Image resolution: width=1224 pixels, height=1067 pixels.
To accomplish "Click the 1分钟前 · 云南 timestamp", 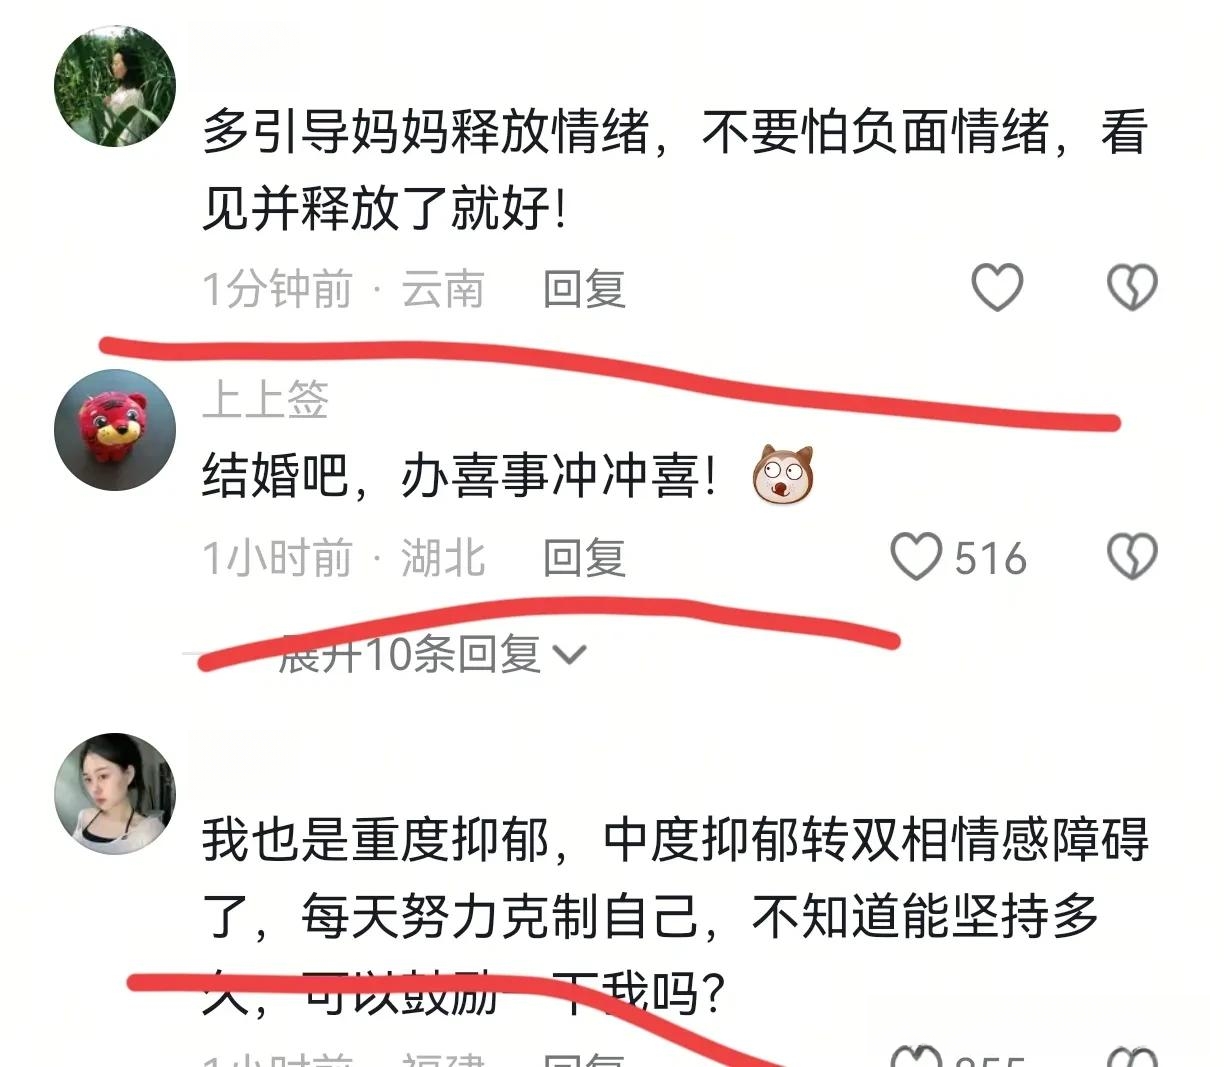I will 343,289.
